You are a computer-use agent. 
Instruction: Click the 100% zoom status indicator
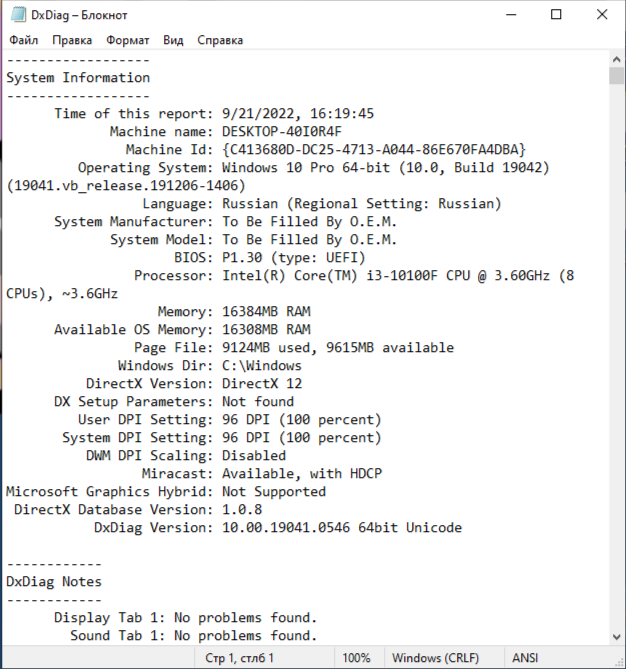(356, 657)
